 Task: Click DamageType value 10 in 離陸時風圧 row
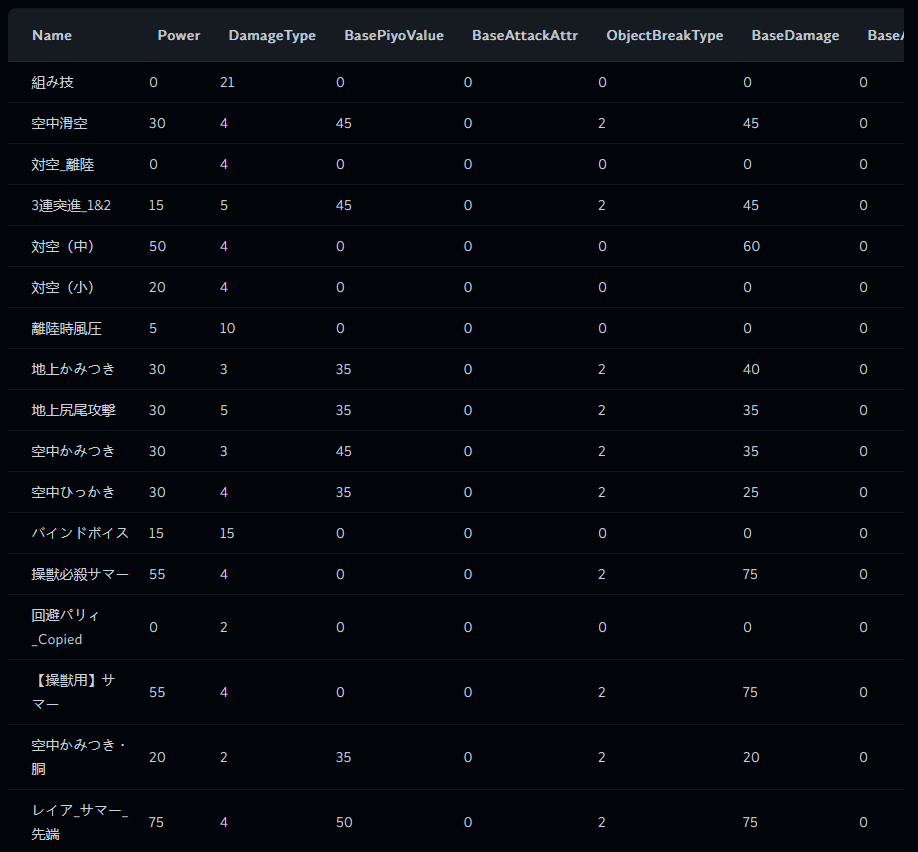[227, 328]
